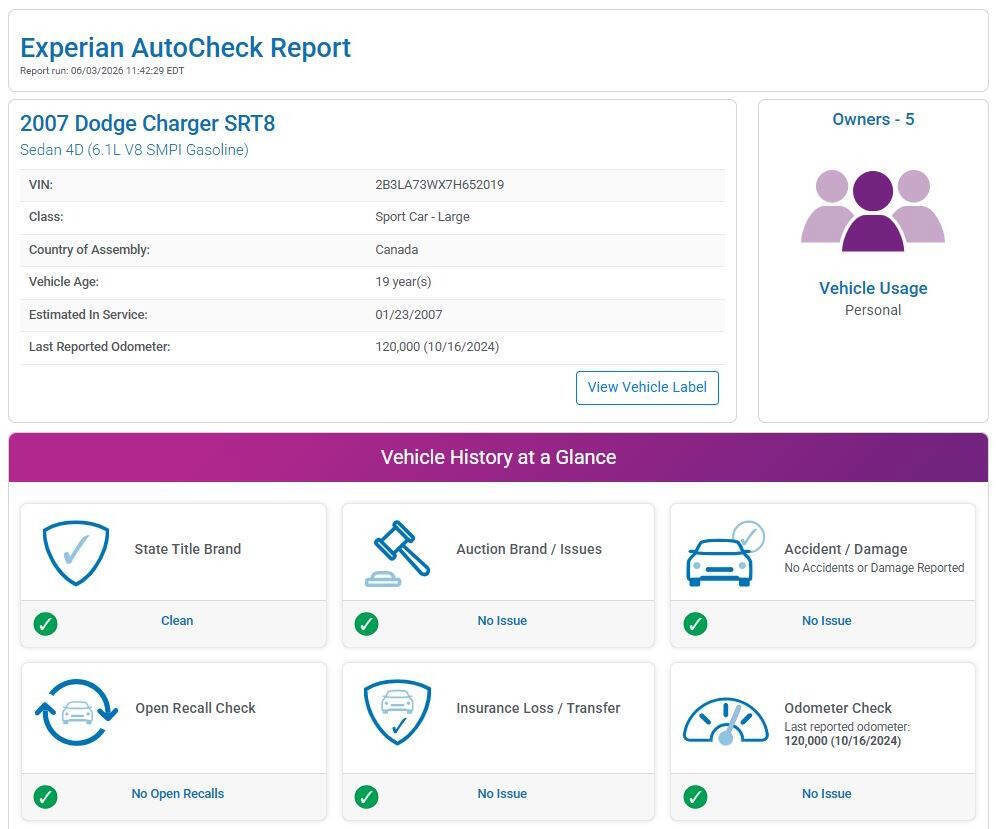Click the Open Recall Check arrows icon
996x829 pixels.
(x=76, y=712)
